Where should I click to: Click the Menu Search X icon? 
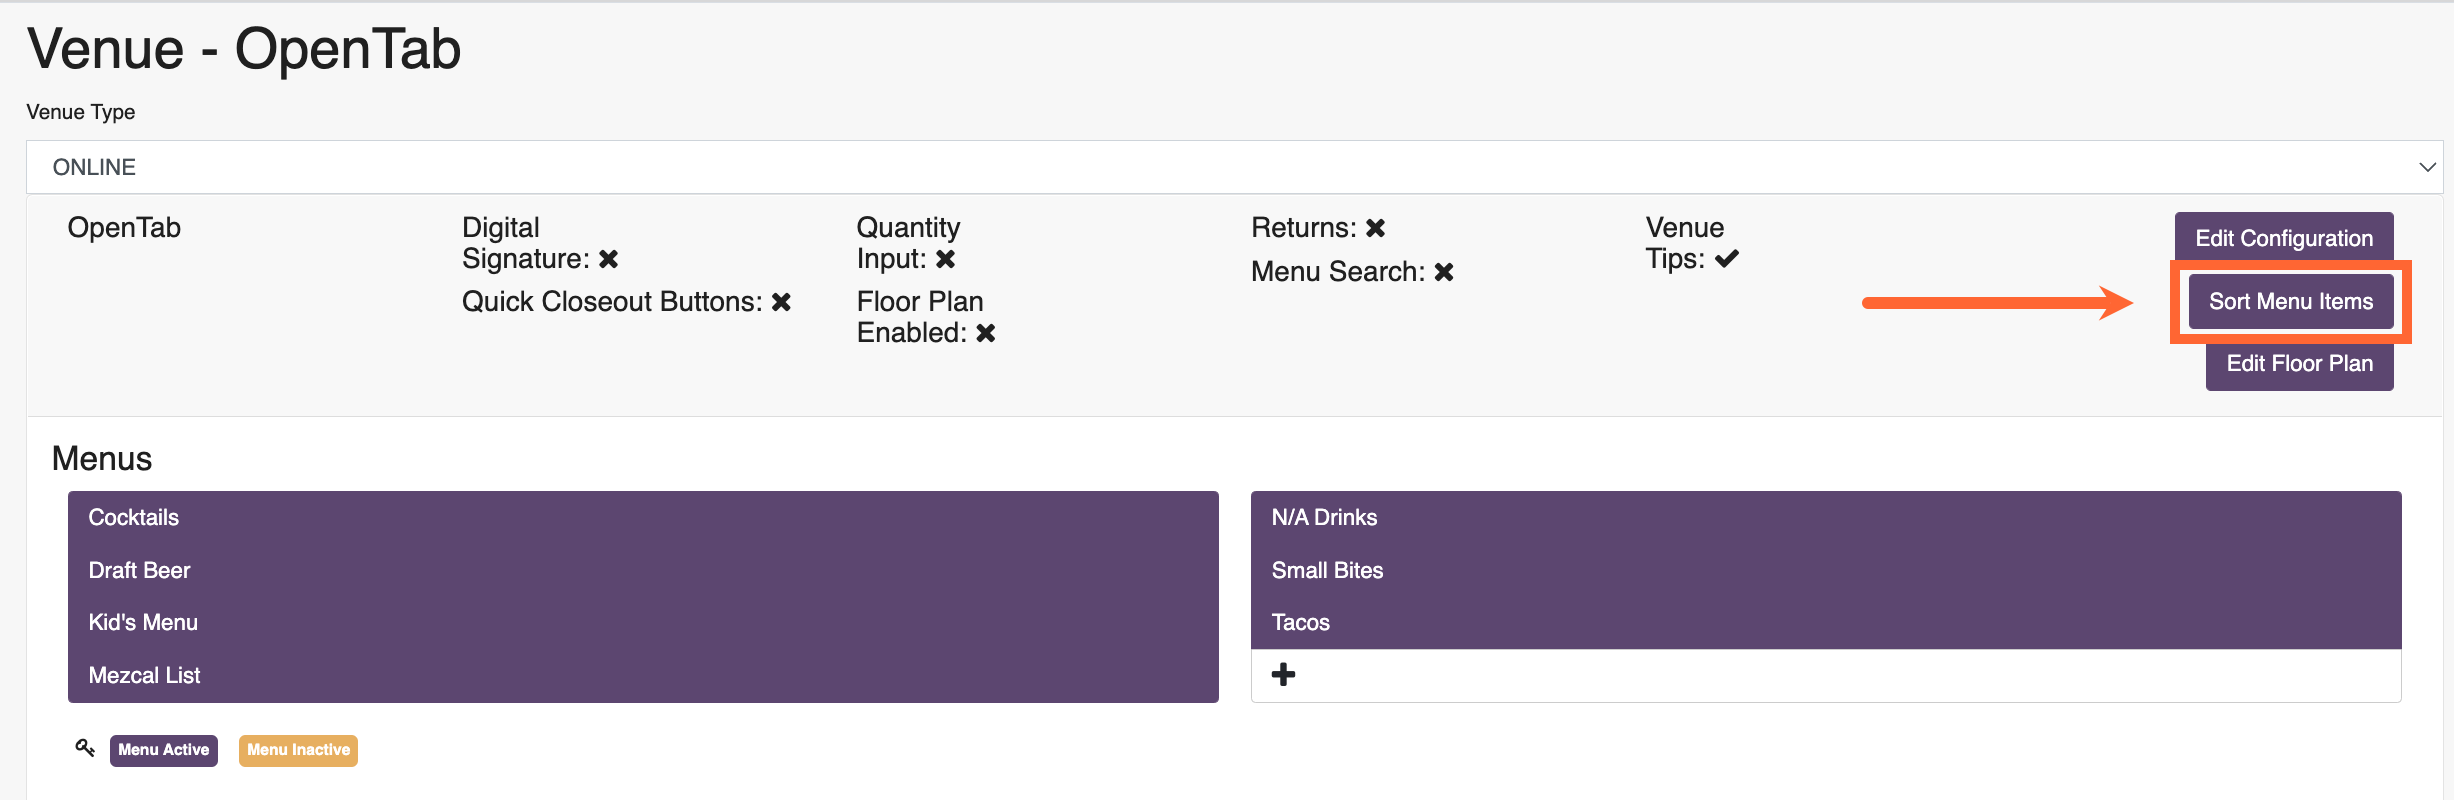pos(1443,272)
